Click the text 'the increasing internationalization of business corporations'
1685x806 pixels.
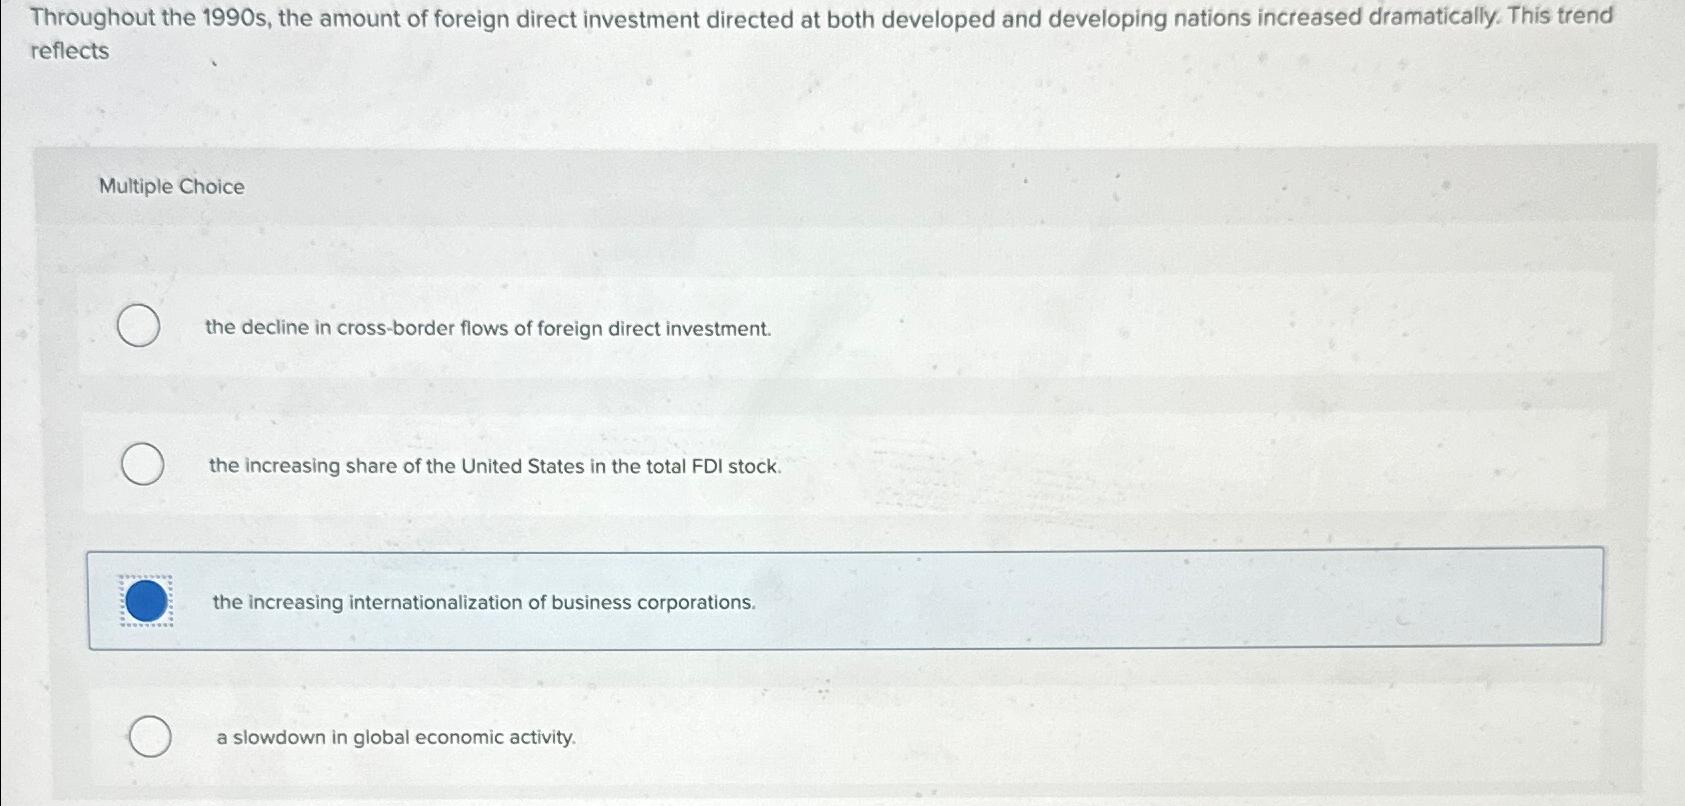coord(482,602)
